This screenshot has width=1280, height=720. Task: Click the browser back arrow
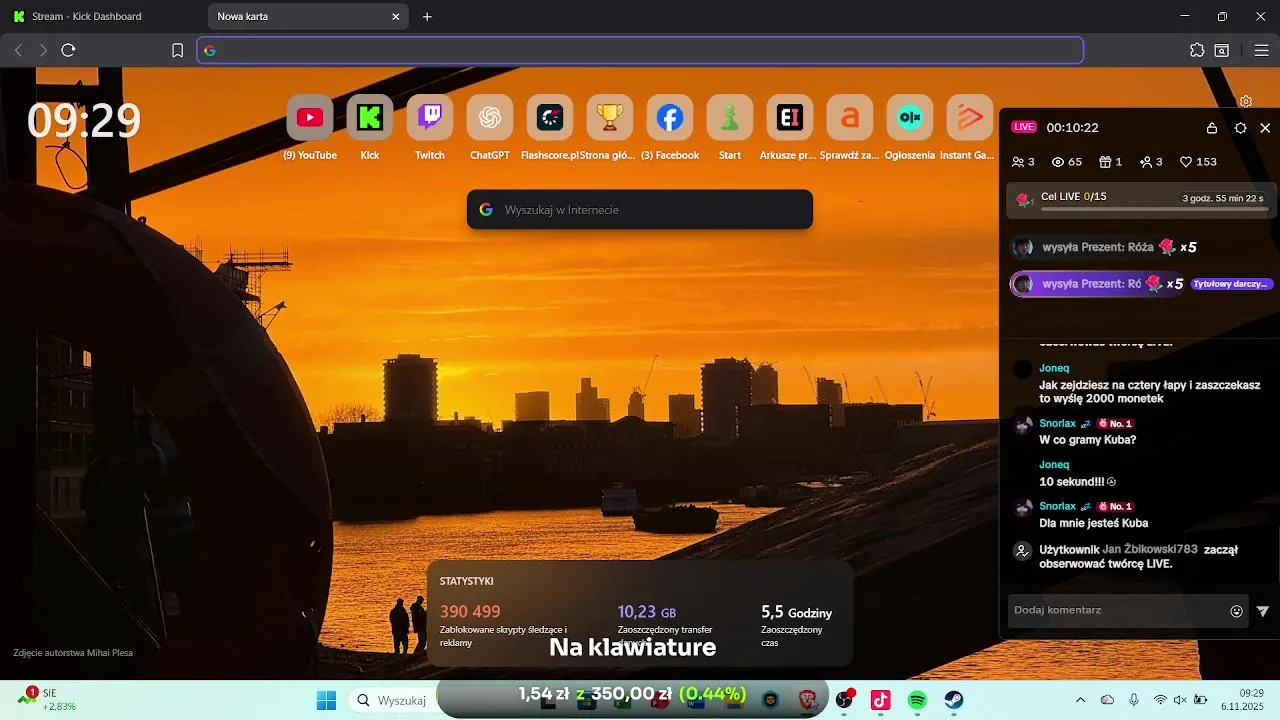tap(18, 50)
